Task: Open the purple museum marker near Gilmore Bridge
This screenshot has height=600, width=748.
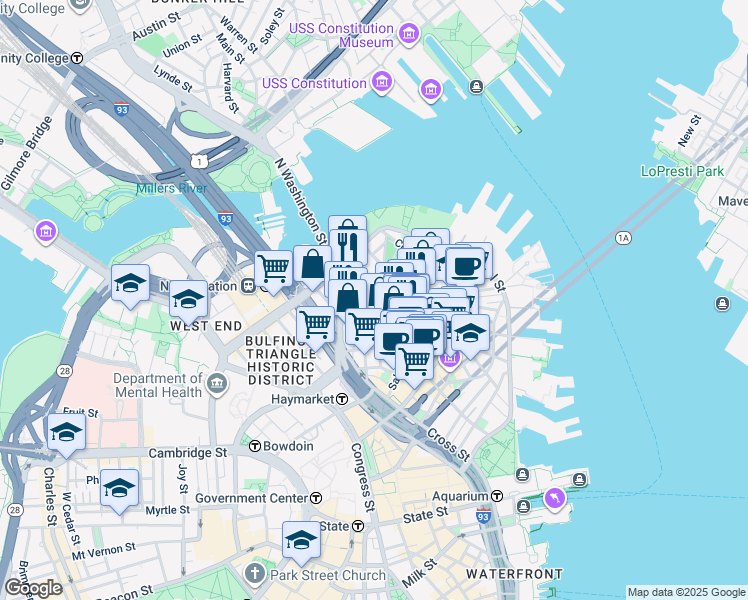Action: [46, 232]
